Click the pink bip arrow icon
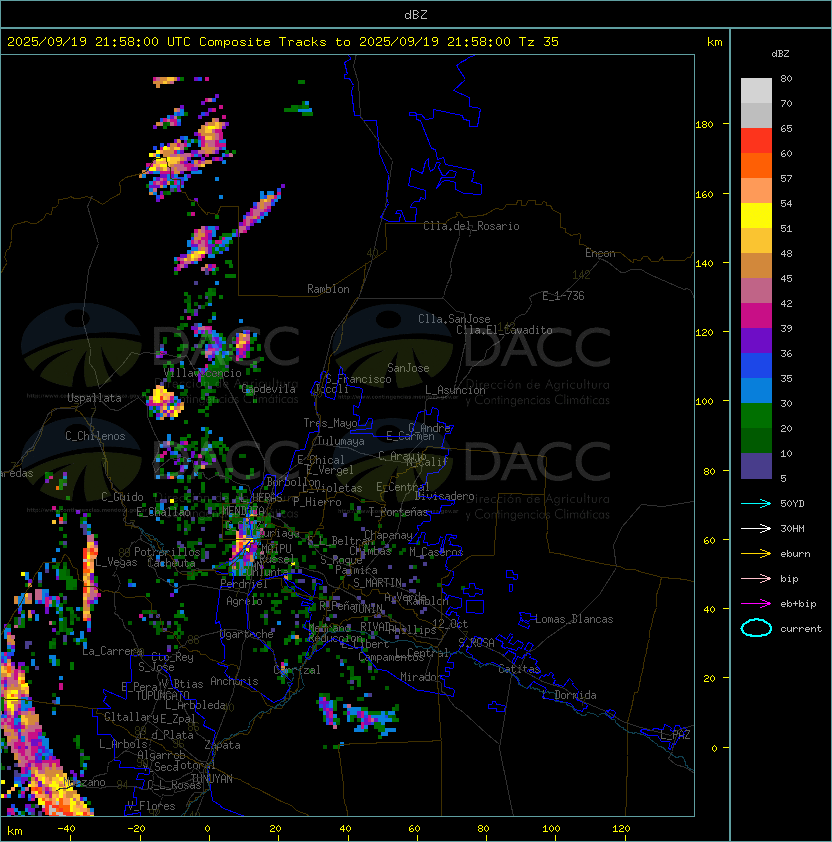 click(x=756, y=578)
